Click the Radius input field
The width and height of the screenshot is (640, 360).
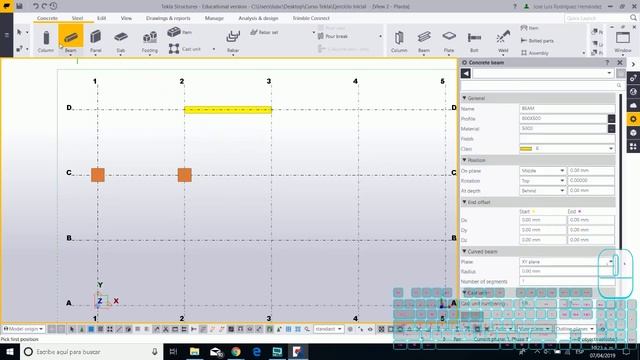point(567,271)
